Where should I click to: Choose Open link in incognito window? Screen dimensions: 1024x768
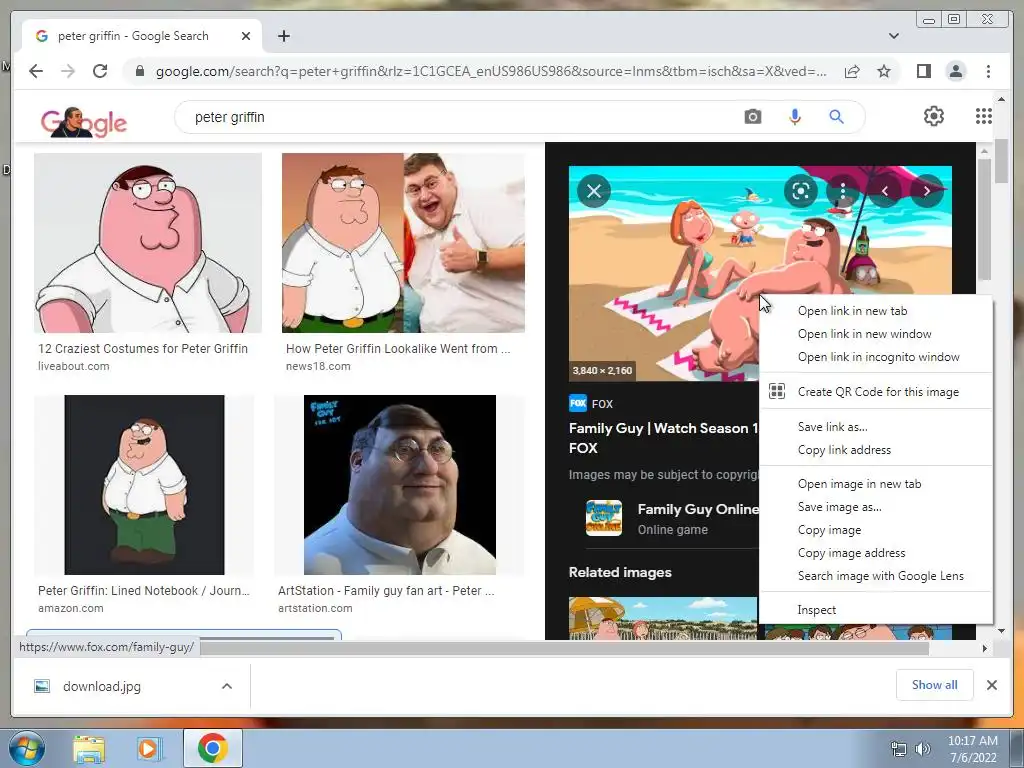click(x=876, y=357)
